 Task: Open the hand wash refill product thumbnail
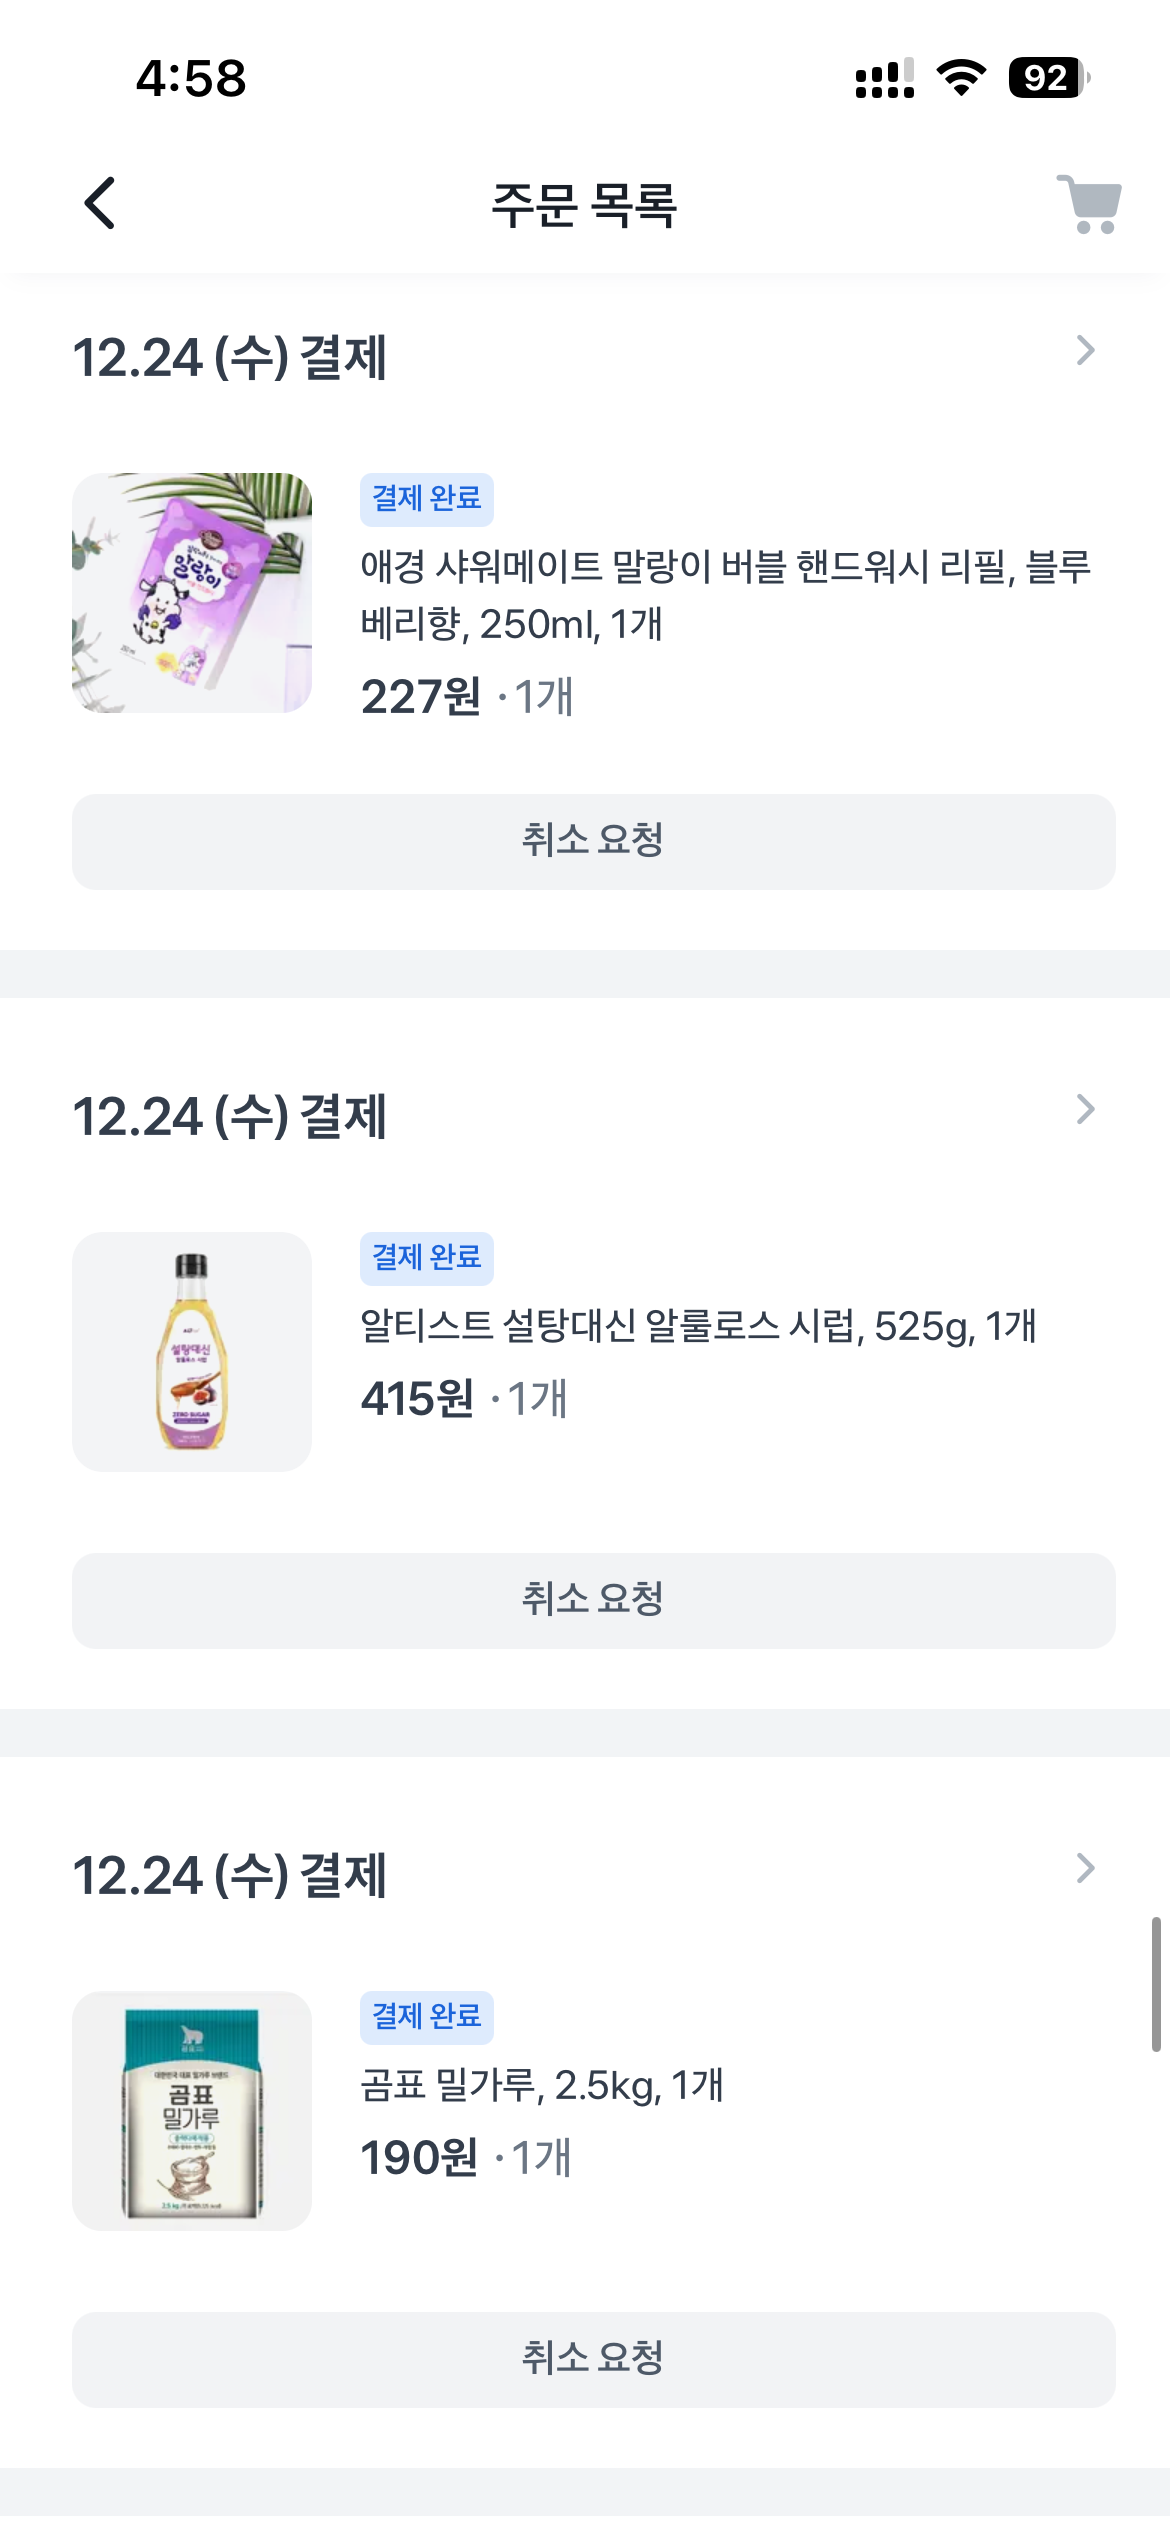pyautogui.click(x=192, y=593)
